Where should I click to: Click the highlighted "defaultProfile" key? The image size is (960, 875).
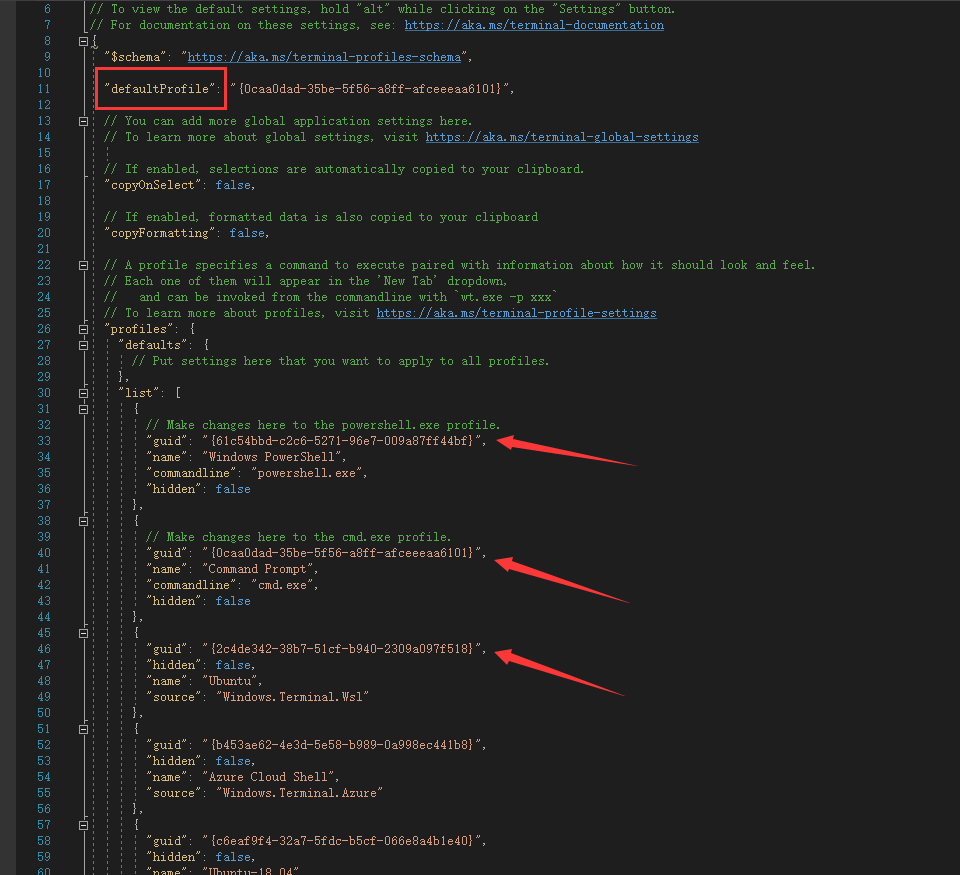coord(158,88)
